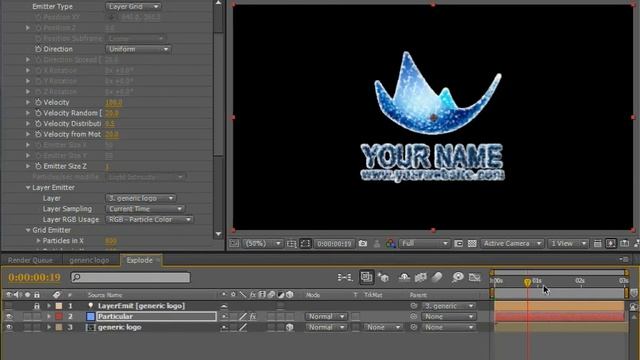640x360 pixels.
Task: Click label color swatch of LayerEmit layer
Action: tap(59, 306)
